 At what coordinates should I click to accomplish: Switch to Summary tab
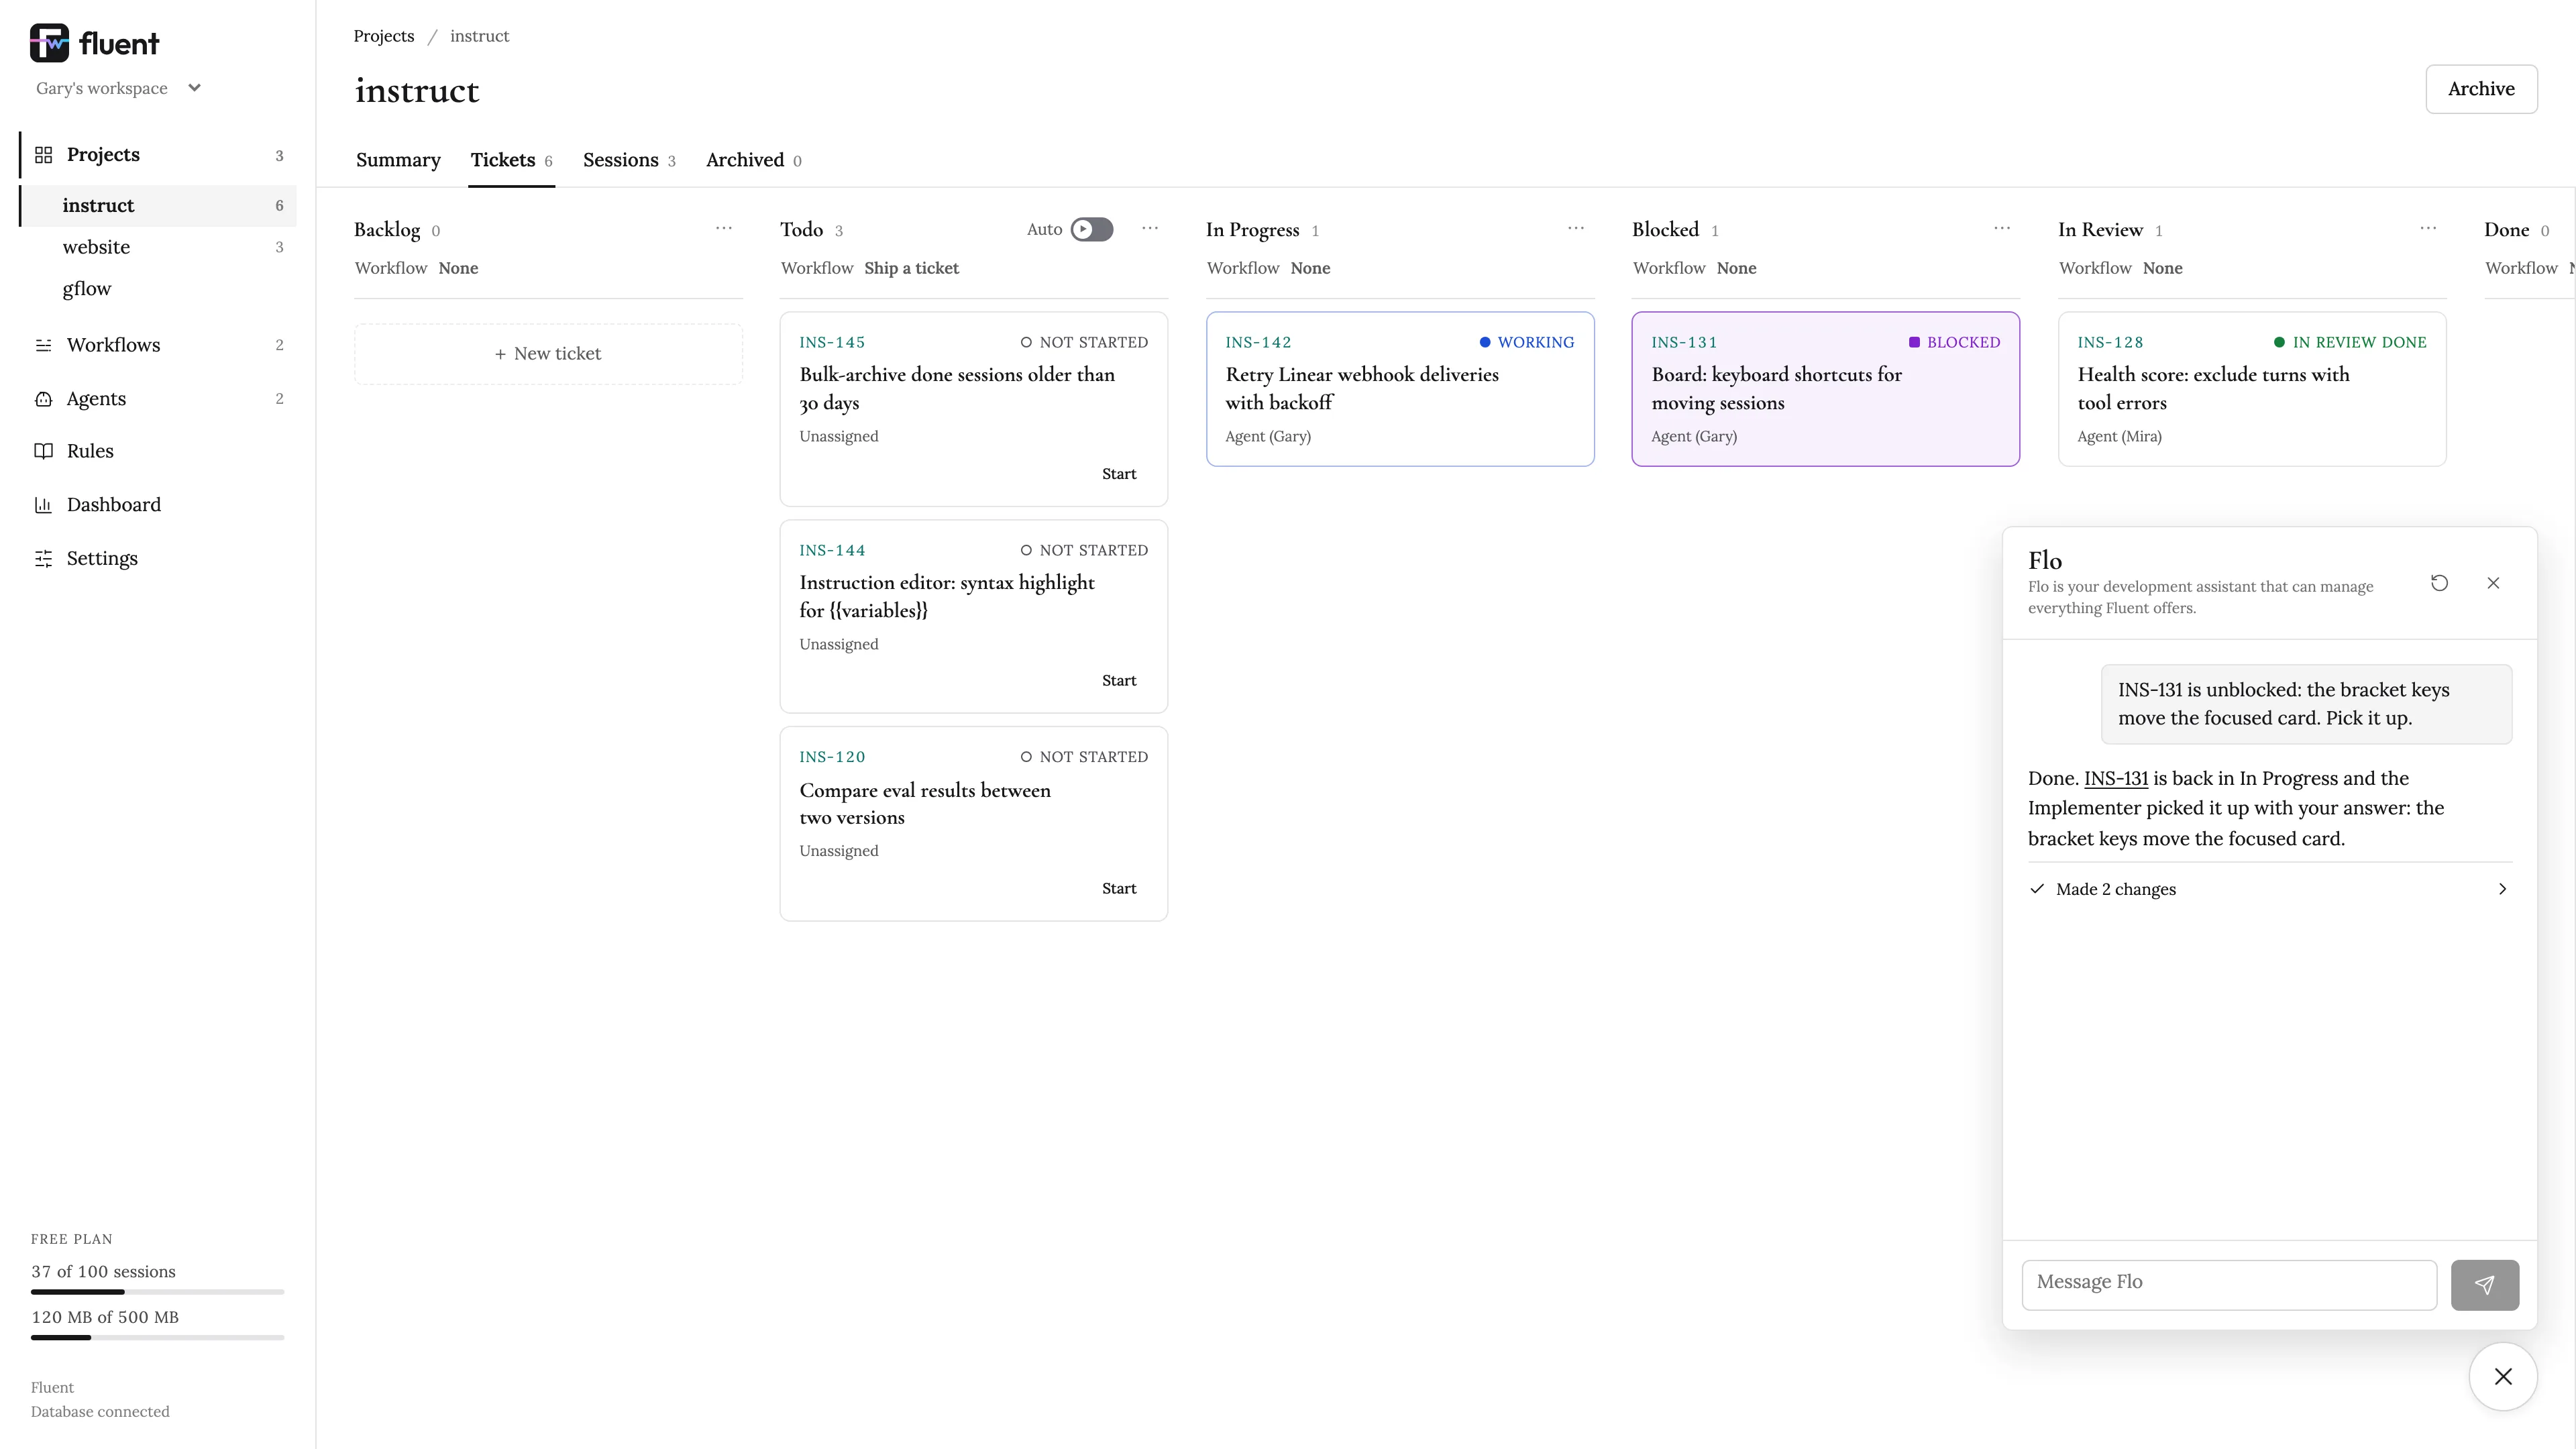tap(398, 160)
